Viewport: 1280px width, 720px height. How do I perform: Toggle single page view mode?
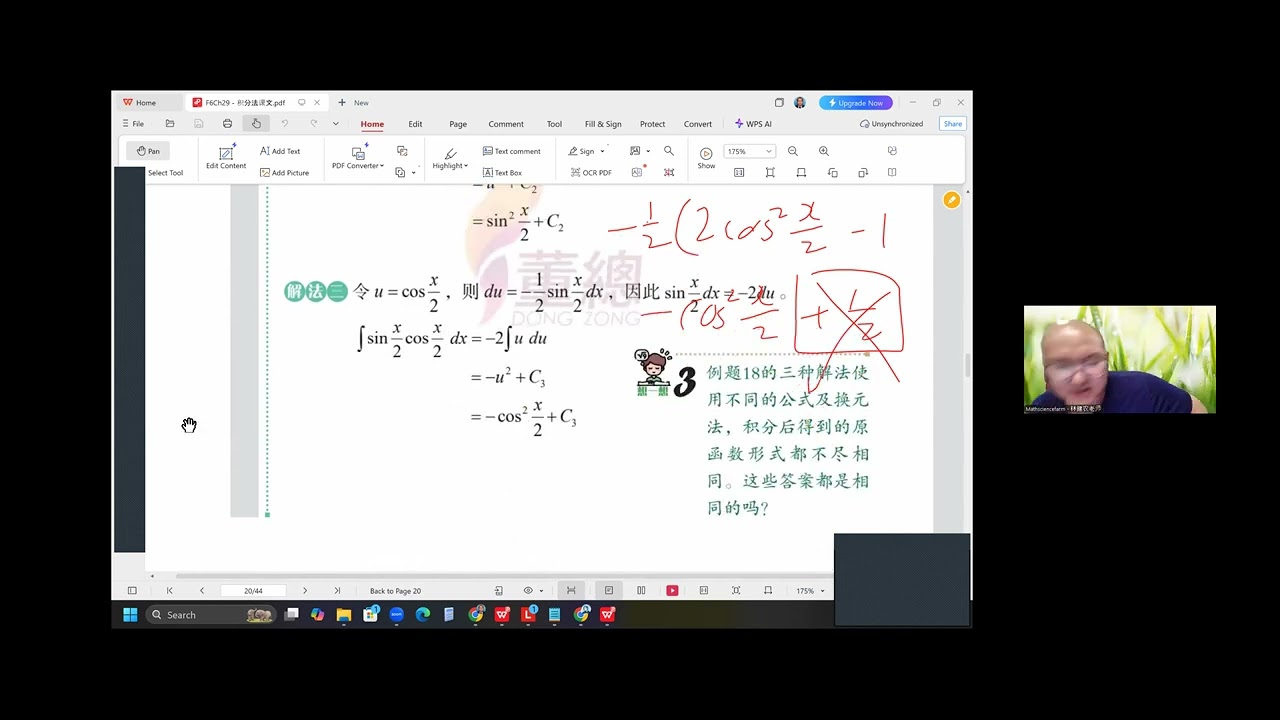click(x=608, y=591)
